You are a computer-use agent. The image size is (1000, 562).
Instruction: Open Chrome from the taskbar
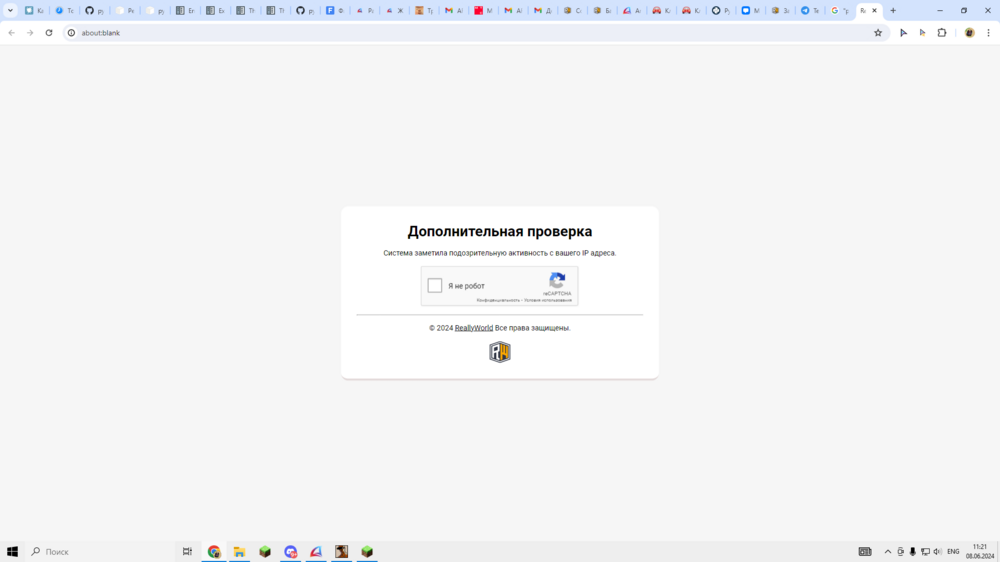click(214, 551)
